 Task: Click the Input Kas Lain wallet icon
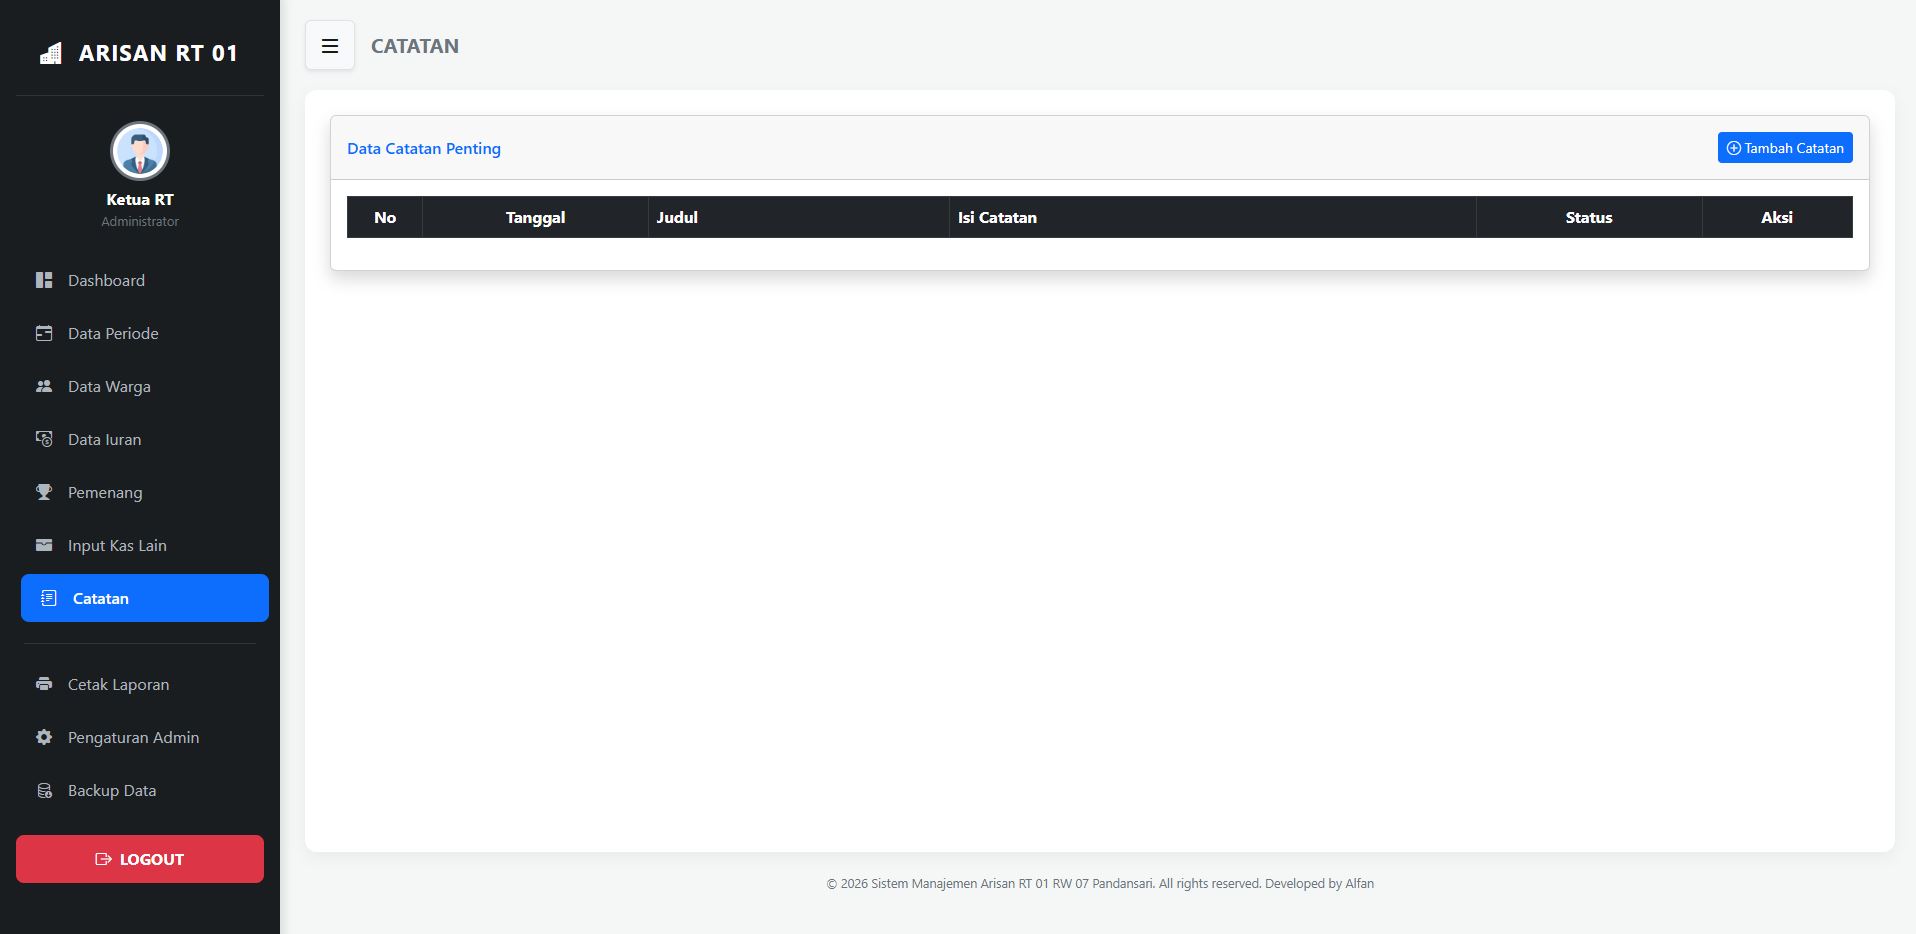click(x=44, y=546)
